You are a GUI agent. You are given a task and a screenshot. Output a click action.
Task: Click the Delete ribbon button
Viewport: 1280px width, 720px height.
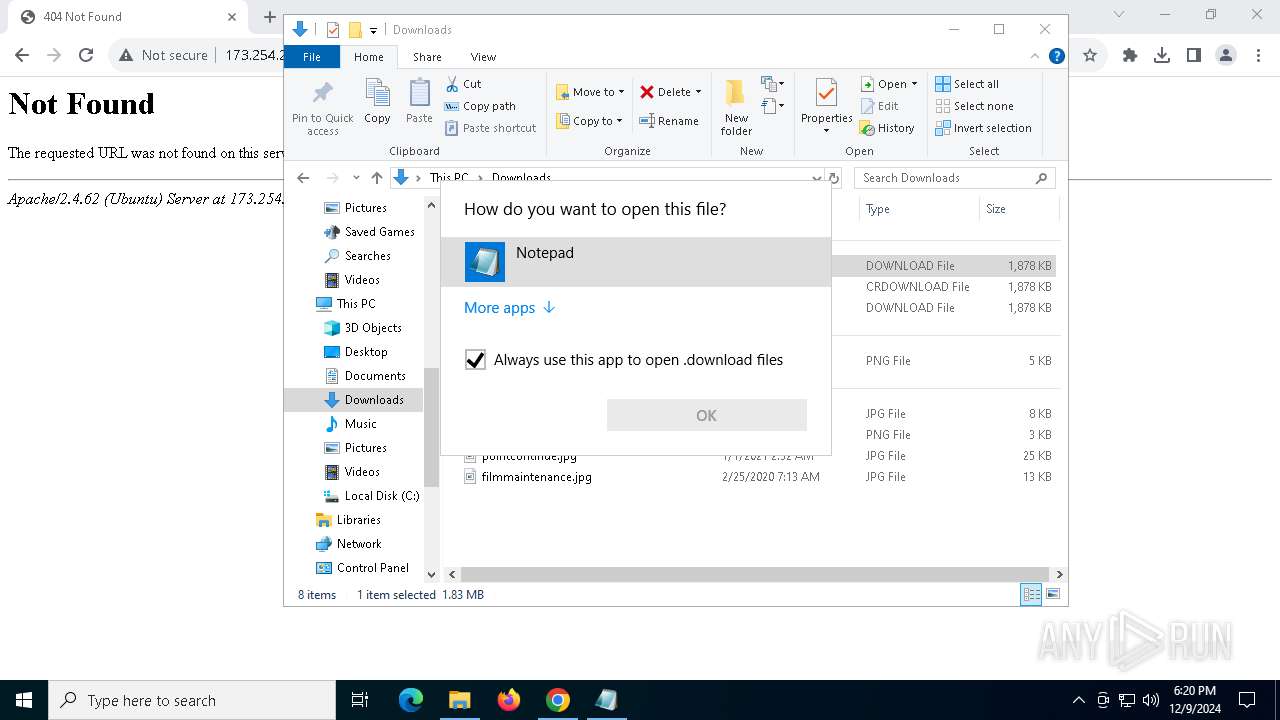[670, 92]
